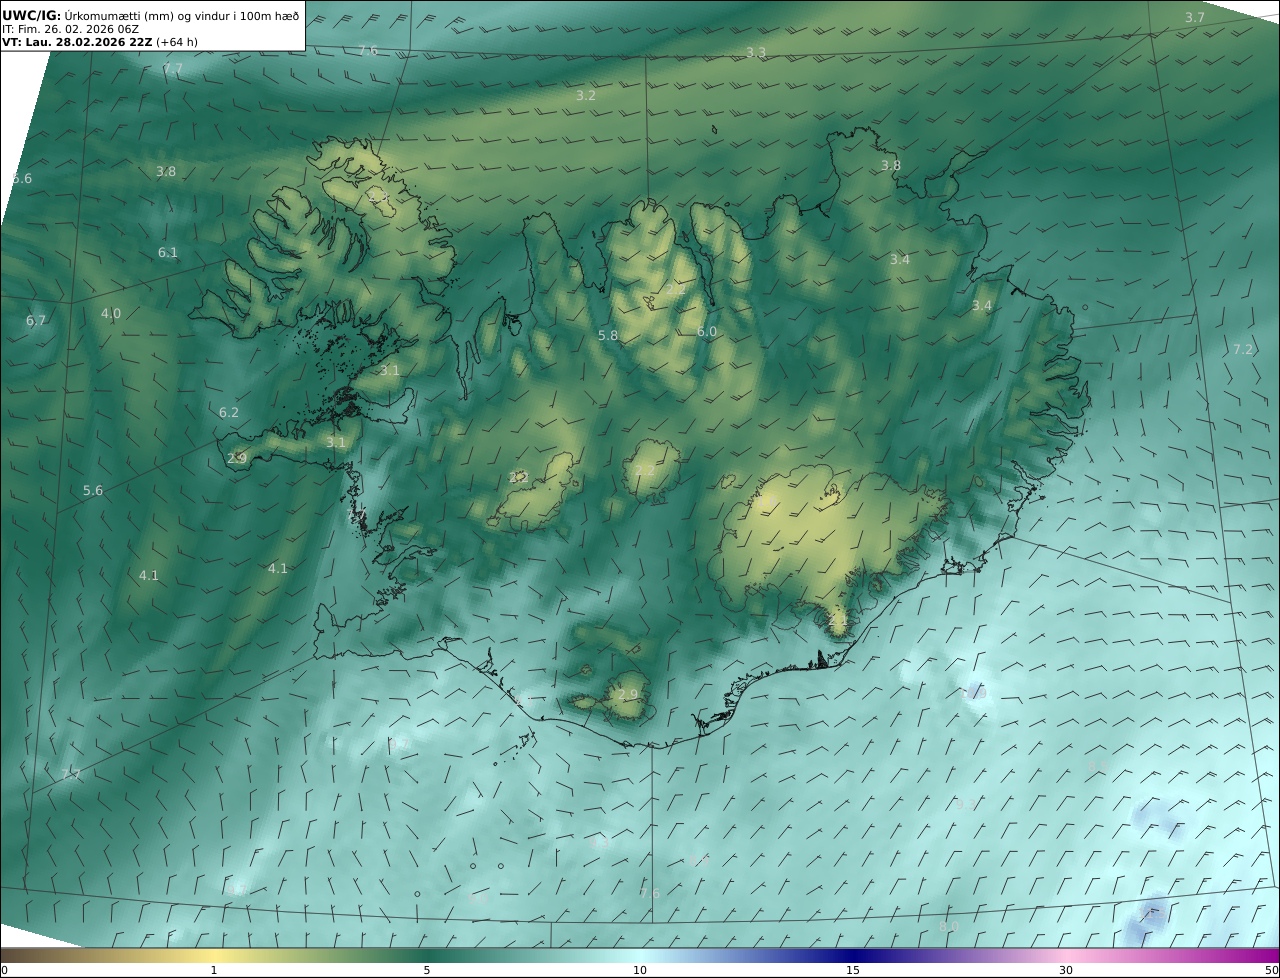Viewport: 1280px width, 978px height.
Task: Click the colorbar tick label 10
Action: [x=640, y=970]
